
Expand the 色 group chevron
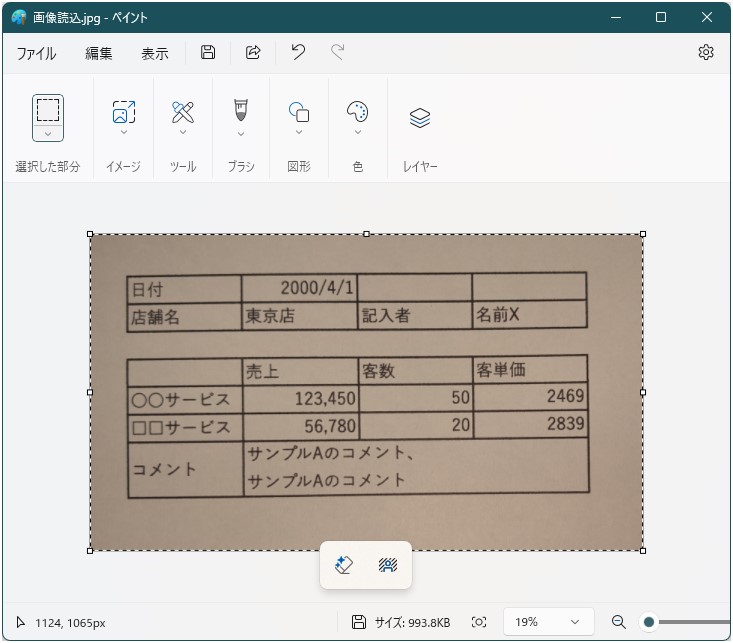point(358,132)
